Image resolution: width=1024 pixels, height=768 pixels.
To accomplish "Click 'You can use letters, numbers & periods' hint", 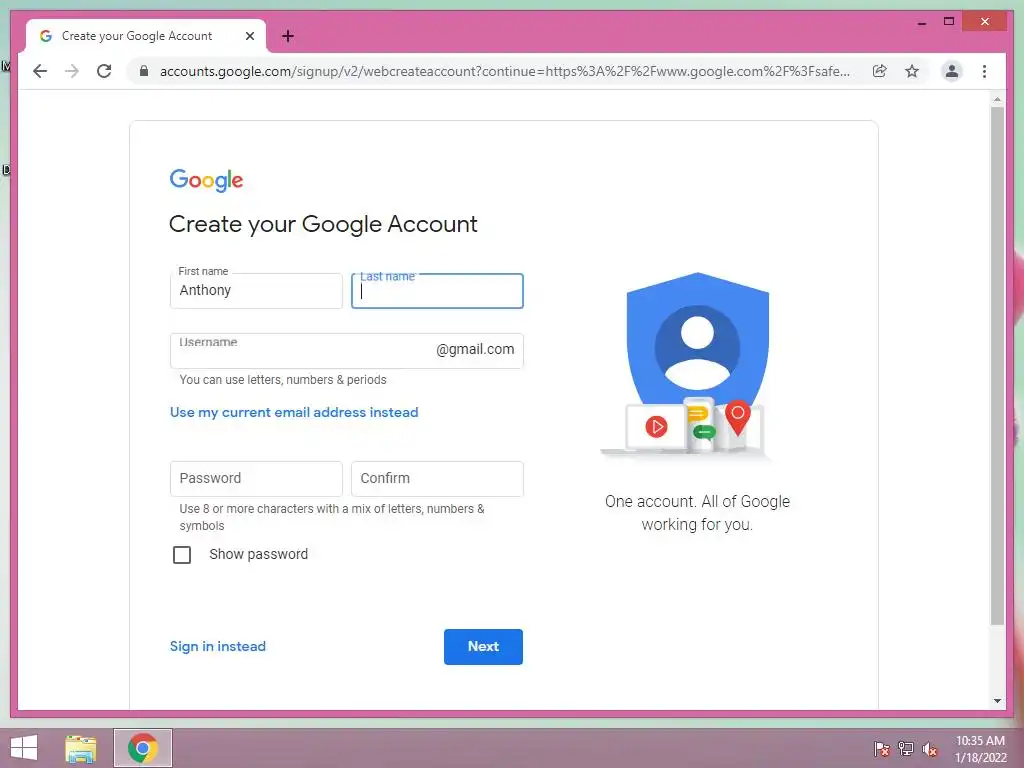I will click(x=283, y=379).
